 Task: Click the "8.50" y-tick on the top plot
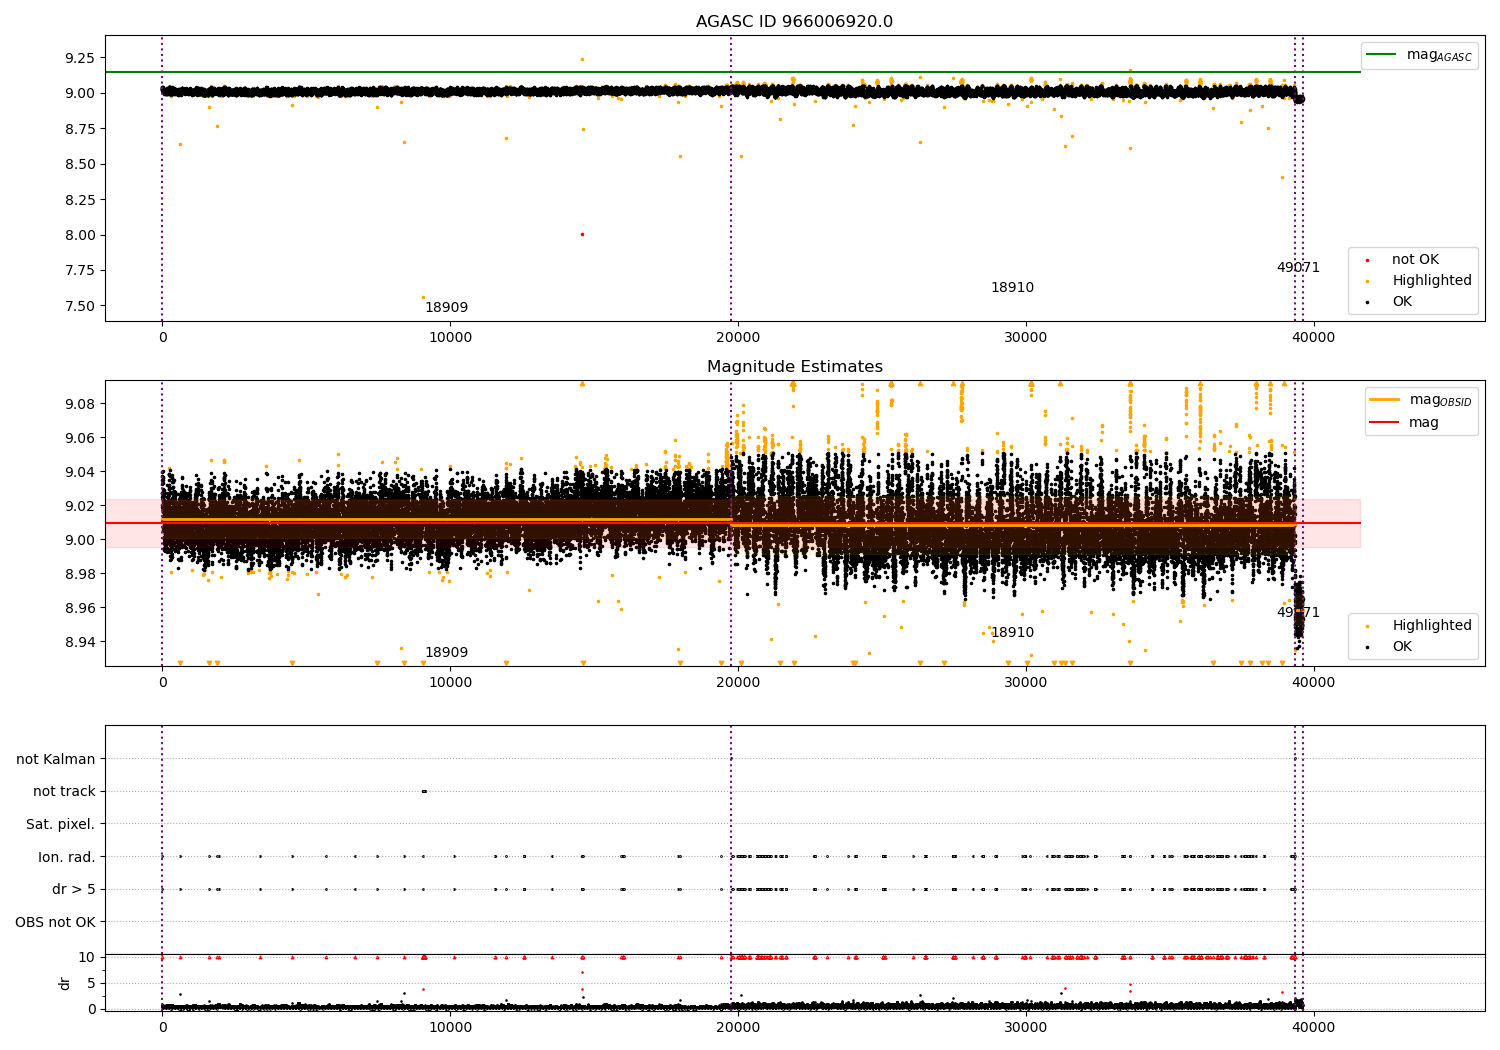[80, 164]
